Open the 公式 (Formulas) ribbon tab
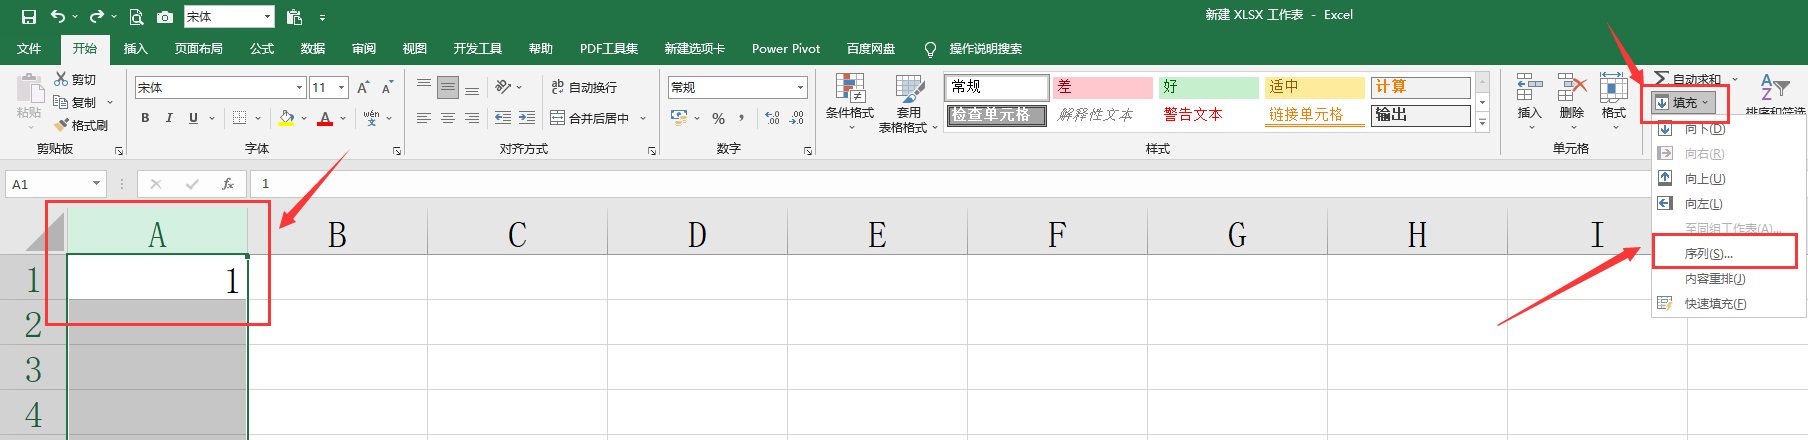This screenshot has height=440, width=1808. pyautogui.click(x=262, y=49)
